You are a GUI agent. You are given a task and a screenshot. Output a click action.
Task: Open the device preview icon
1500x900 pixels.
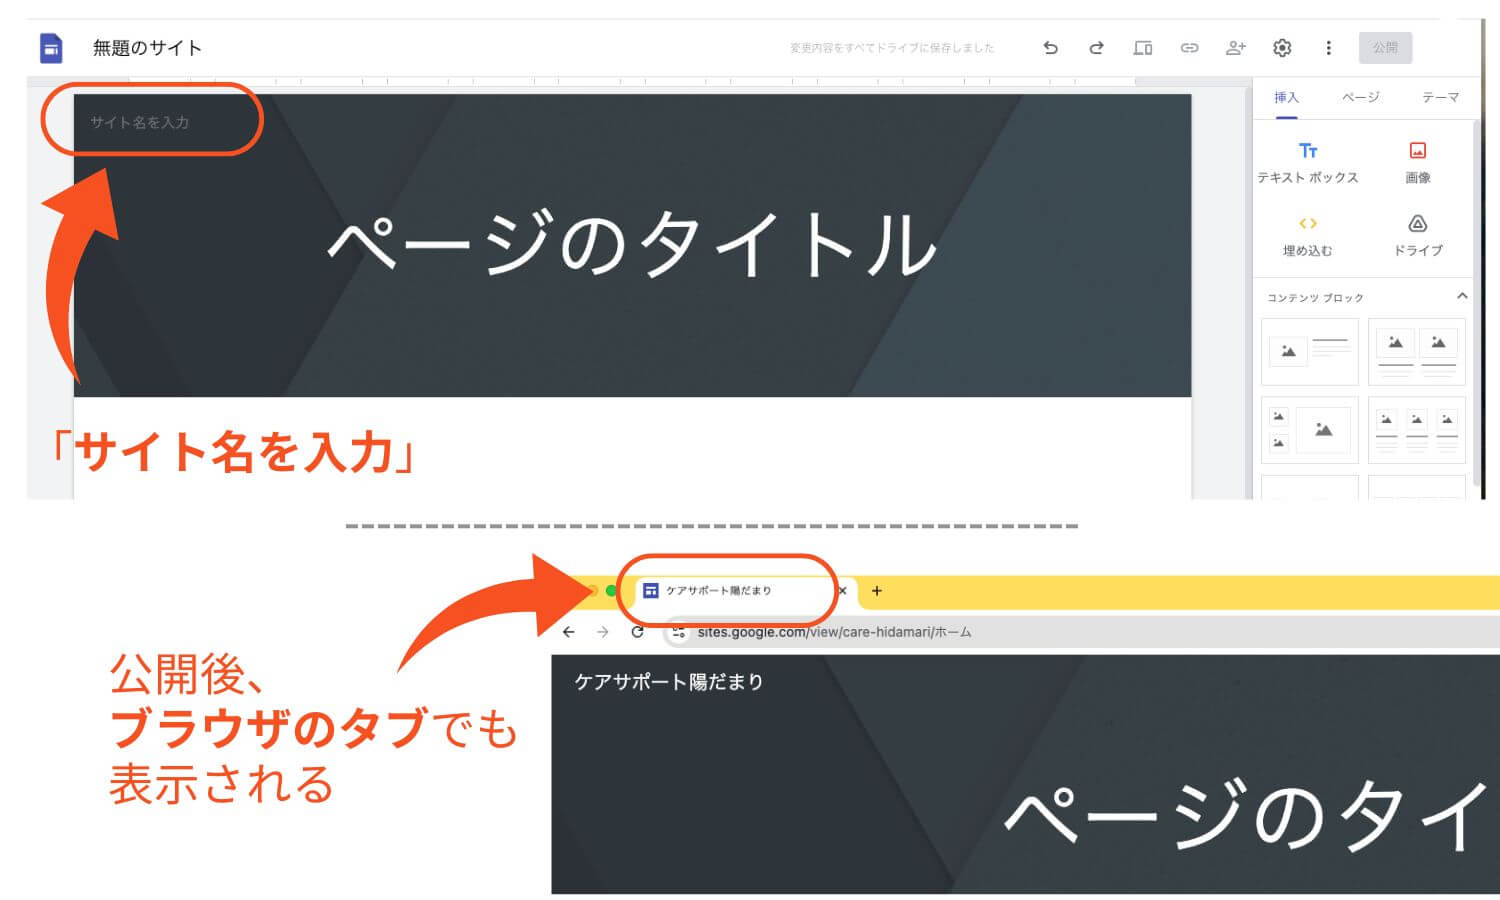pos(1142,47)
